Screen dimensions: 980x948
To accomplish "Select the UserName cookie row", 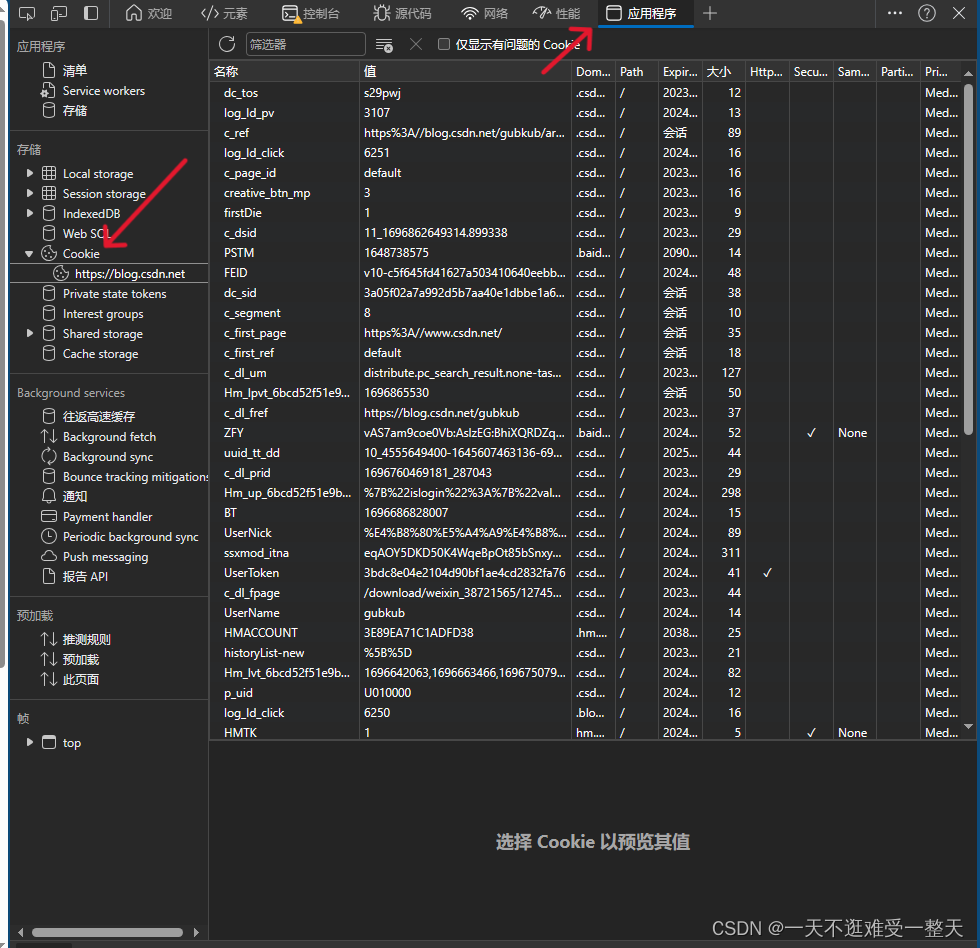I will tap(252, 612).
